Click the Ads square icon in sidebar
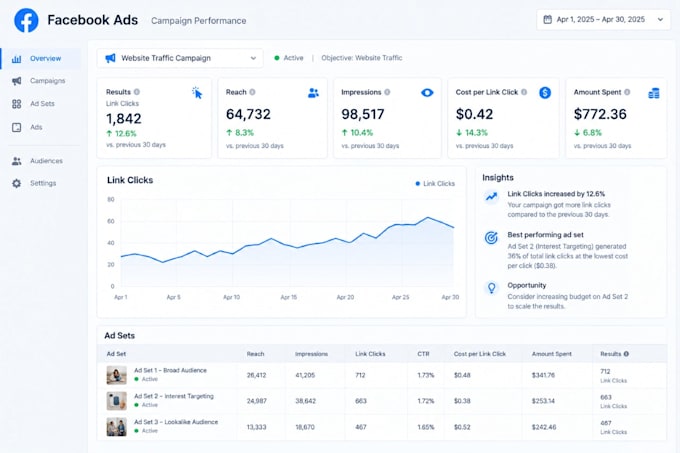680x453 pixels. (16, 127)
